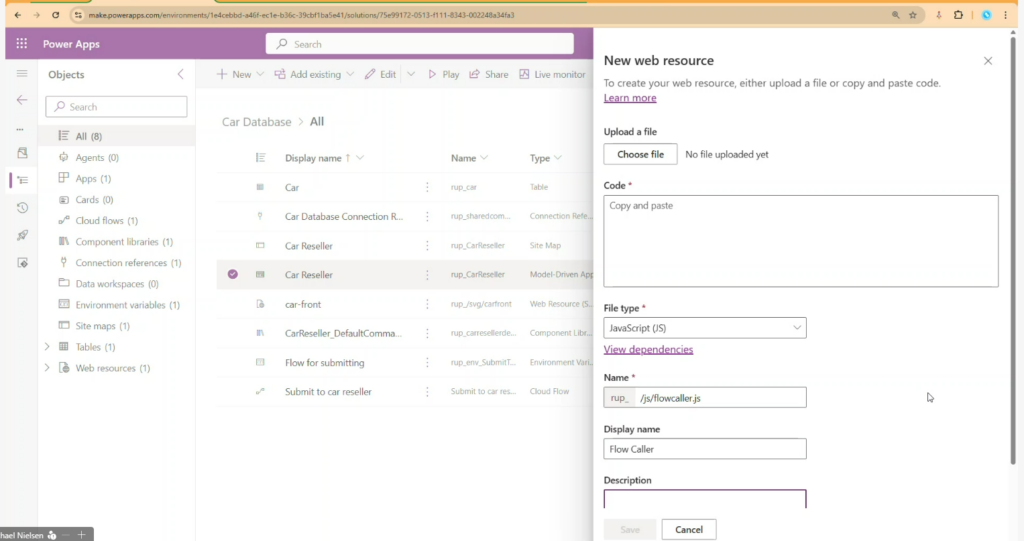The image size is (1024, 541).
Task: Select Cloud flows in Objects list
Action: 106,220
